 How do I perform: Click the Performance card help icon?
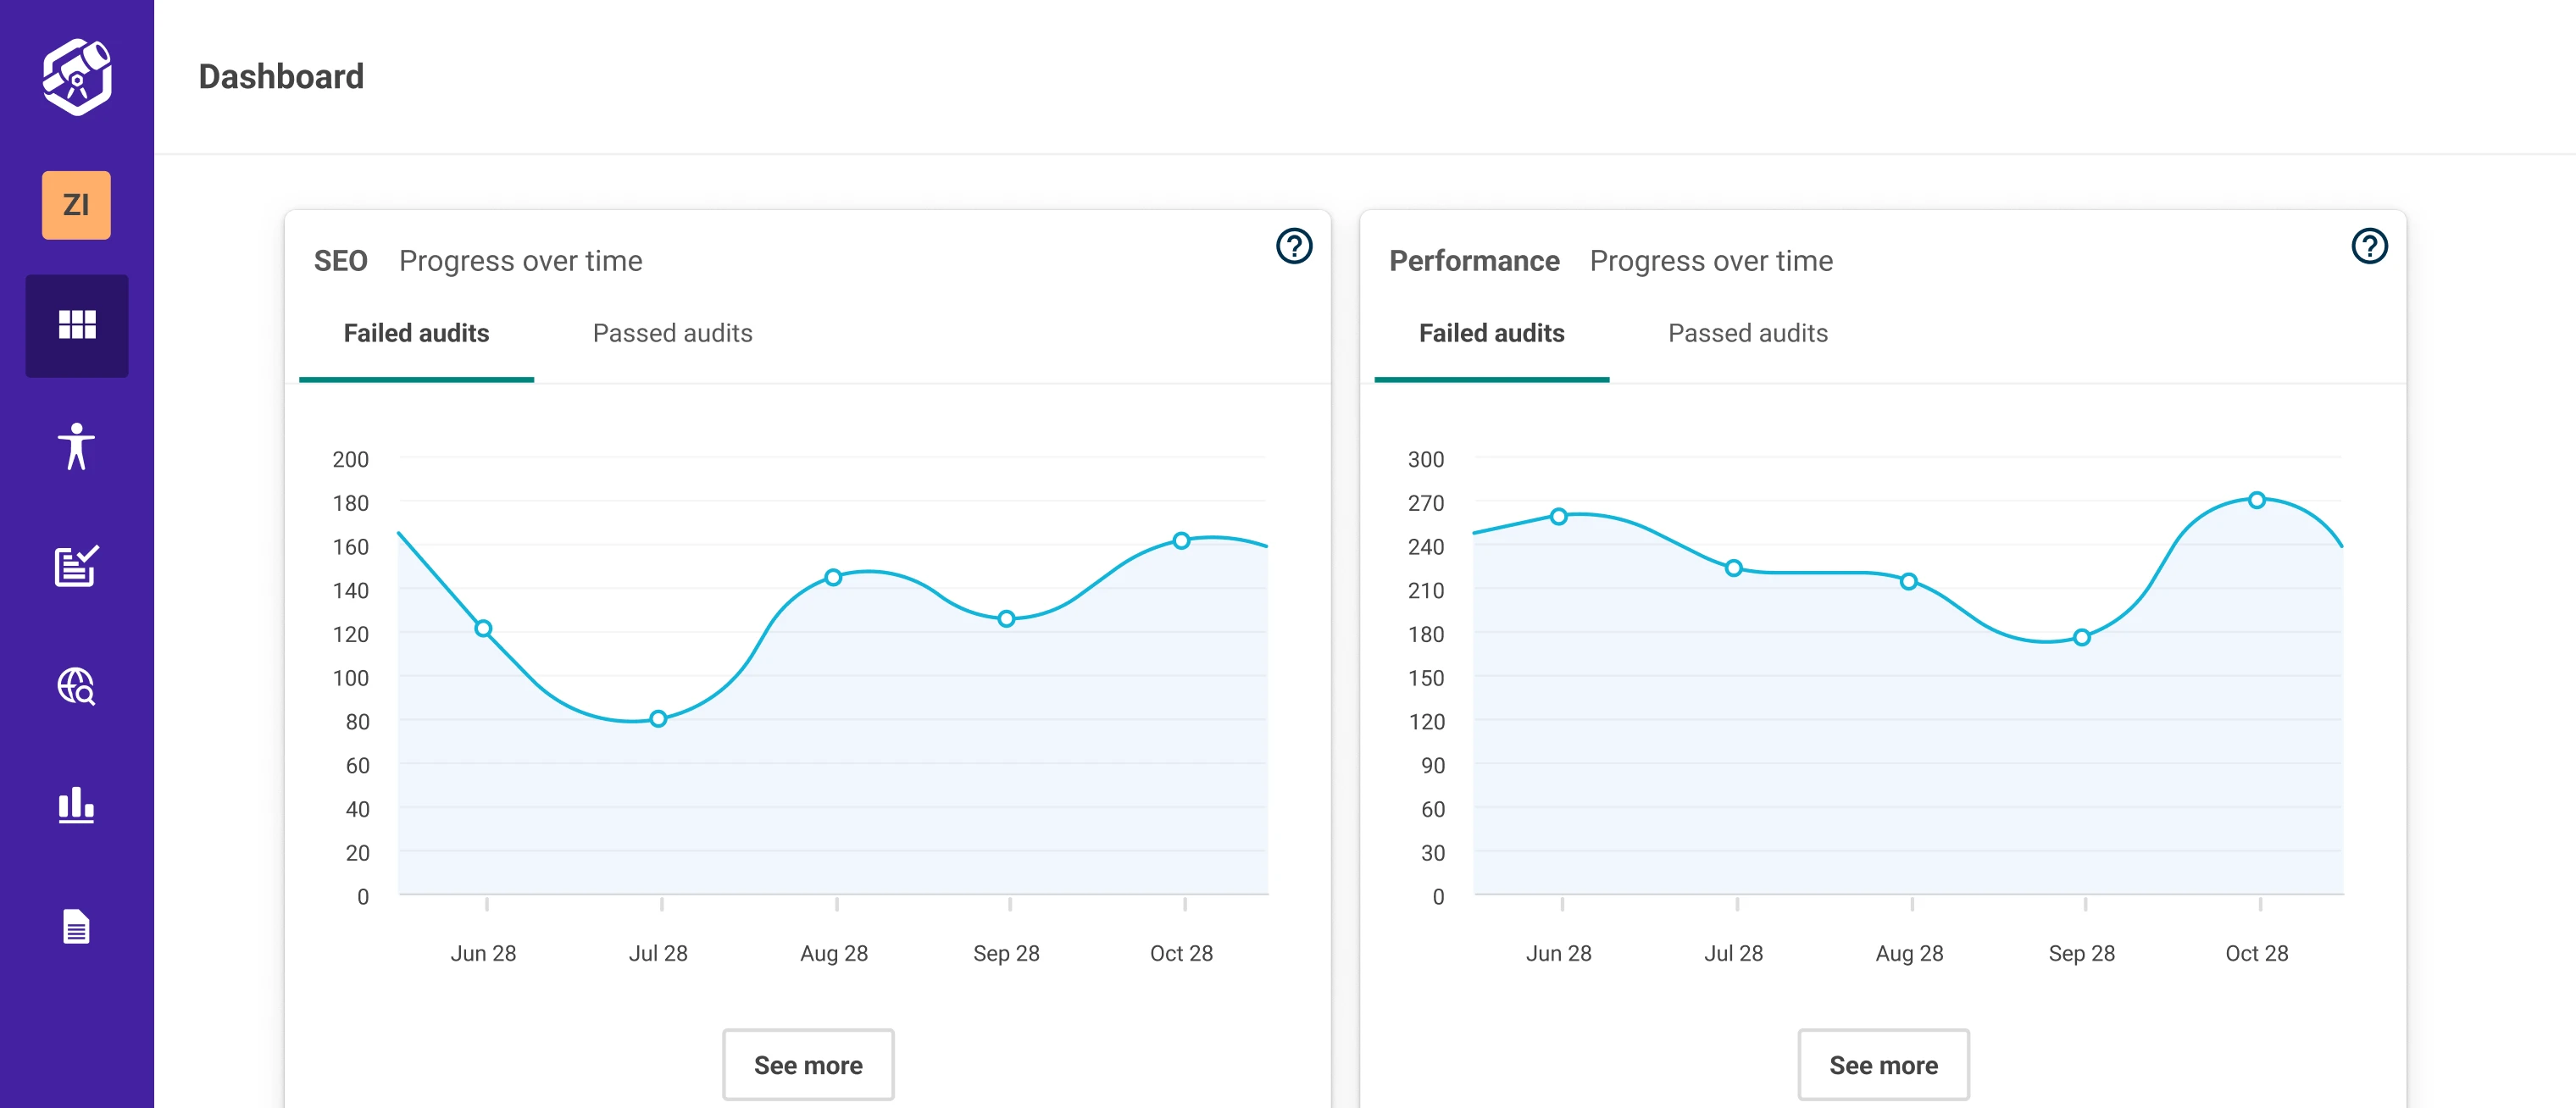[2368, 246]
